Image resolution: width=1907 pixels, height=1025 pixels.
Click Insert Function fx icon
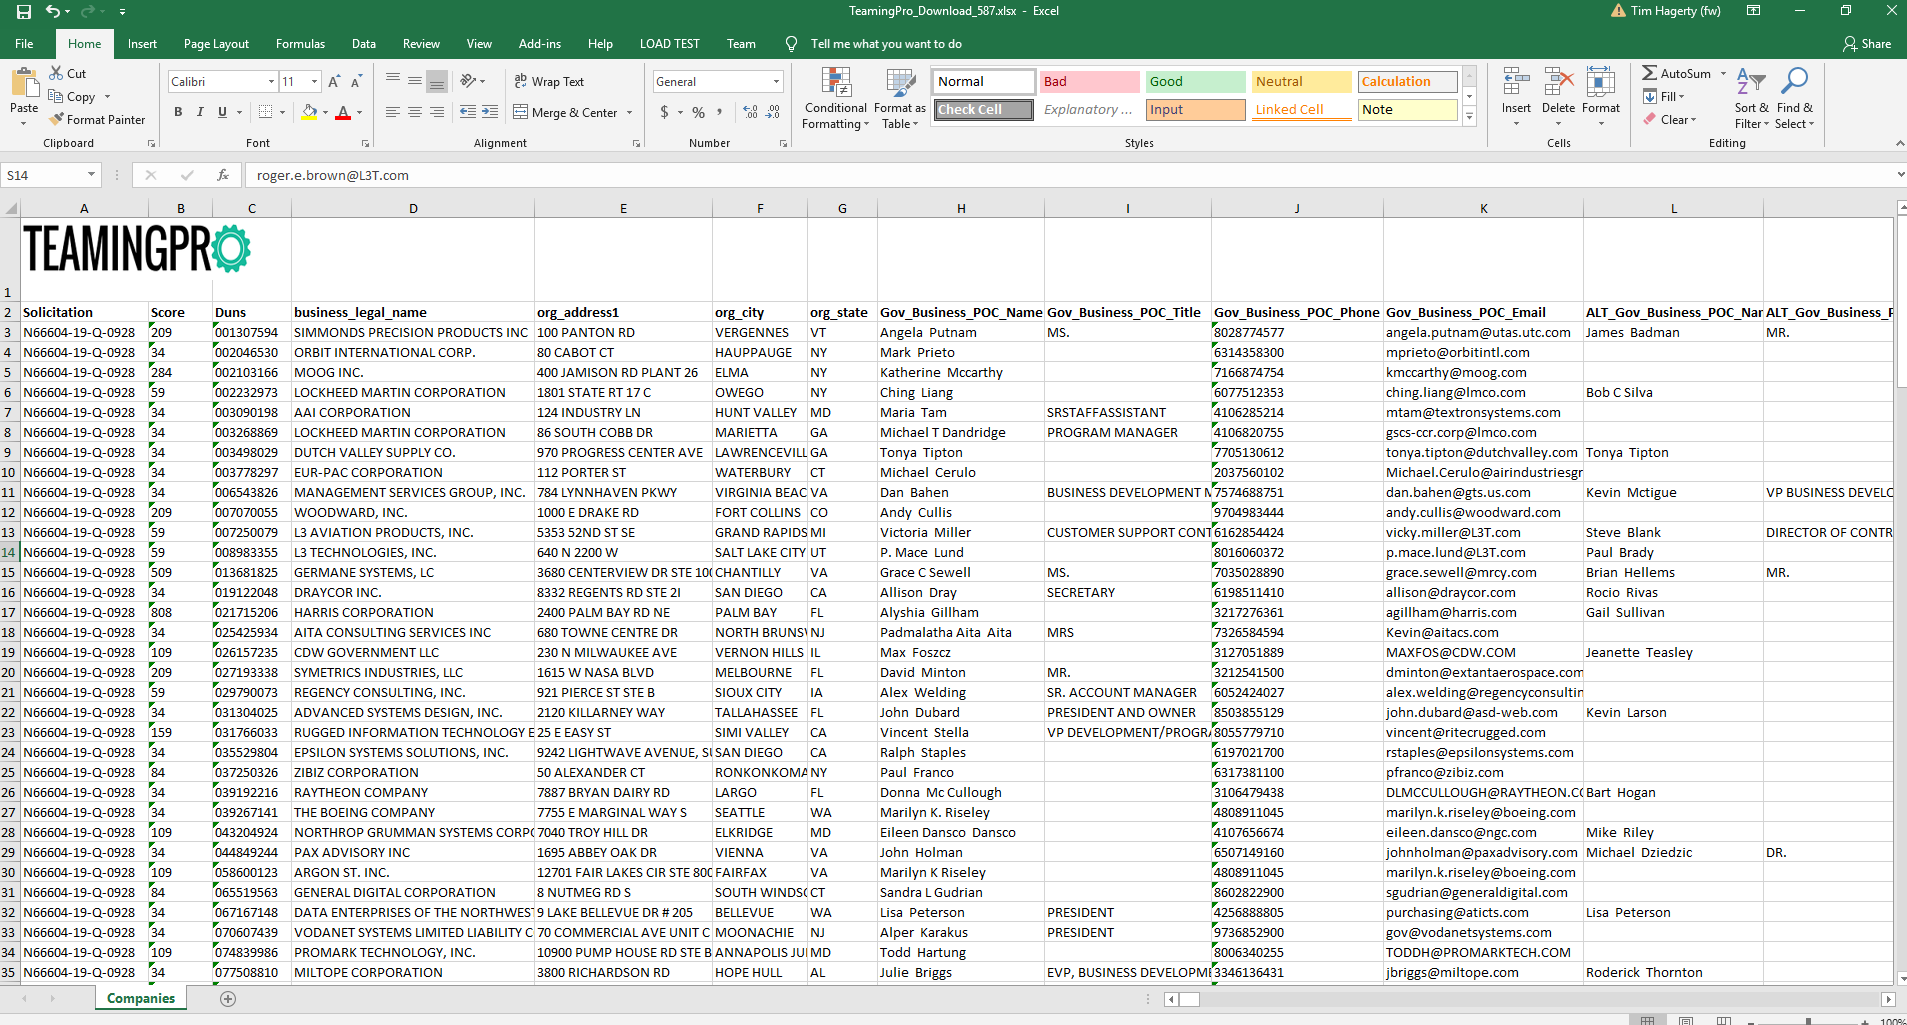[x=223, y=175]
